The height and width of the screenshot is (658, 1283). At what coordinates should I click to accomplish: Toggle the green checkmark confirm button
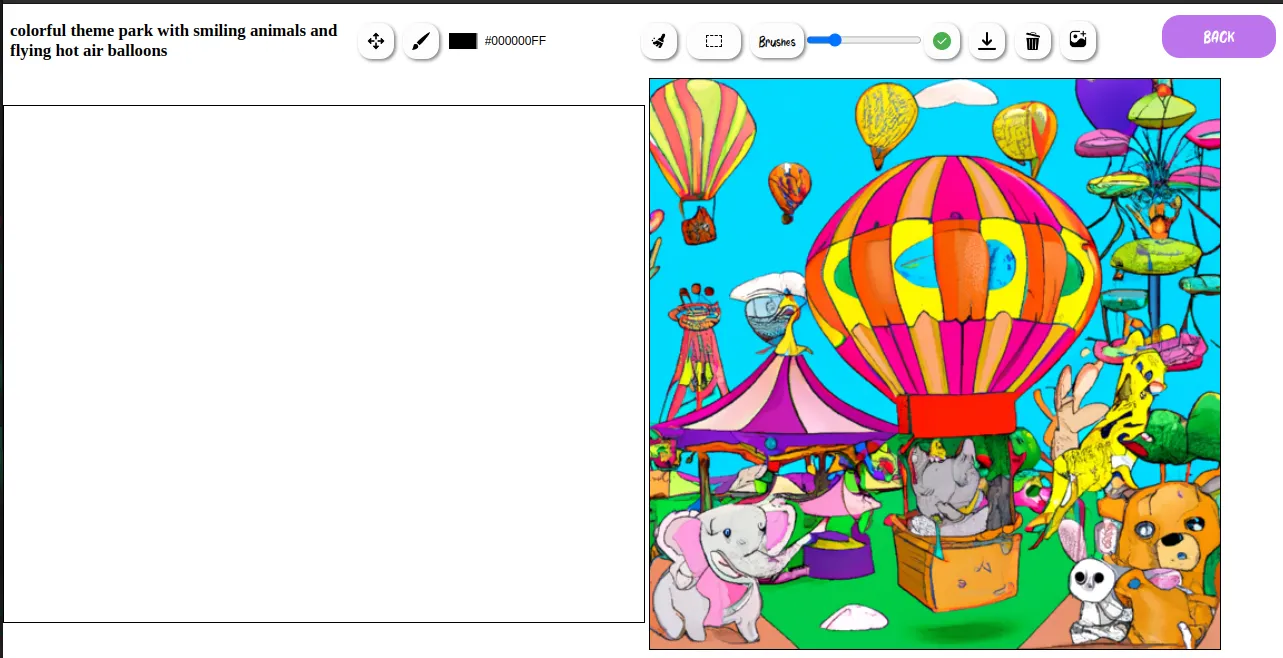[x=942, y=41]
